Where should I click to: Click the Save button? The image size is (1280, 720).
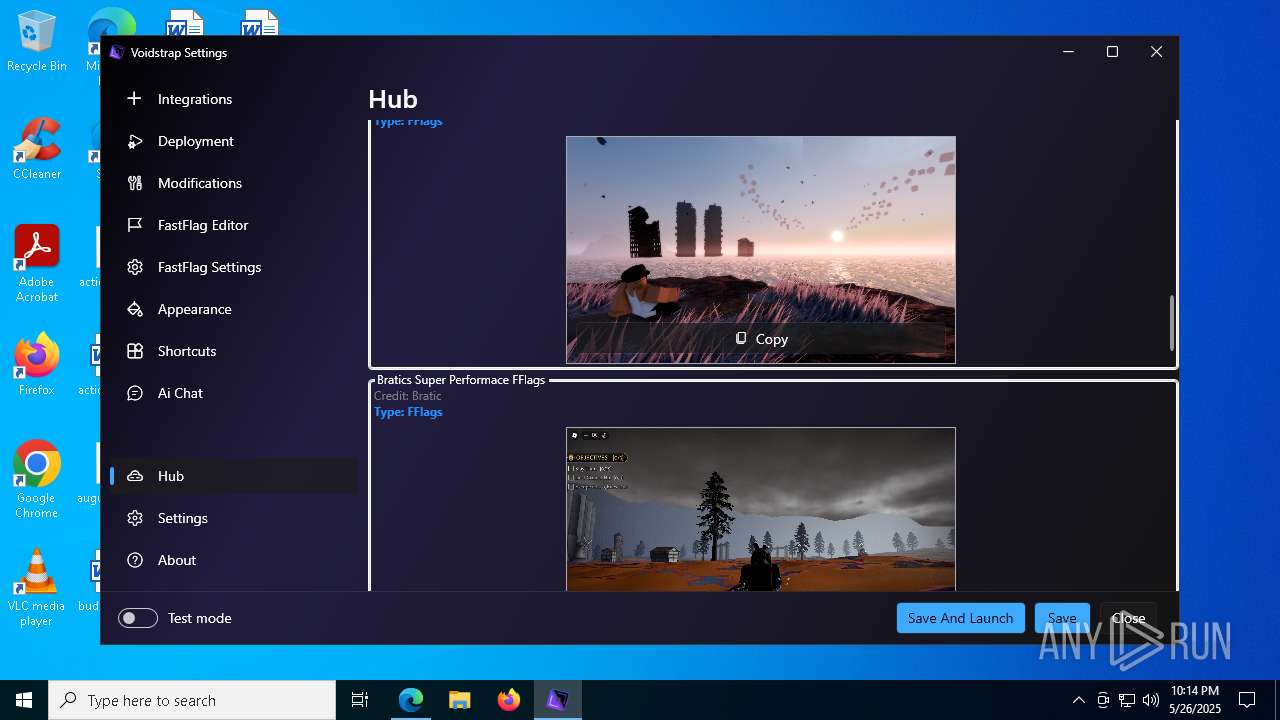coord(1062,618)
